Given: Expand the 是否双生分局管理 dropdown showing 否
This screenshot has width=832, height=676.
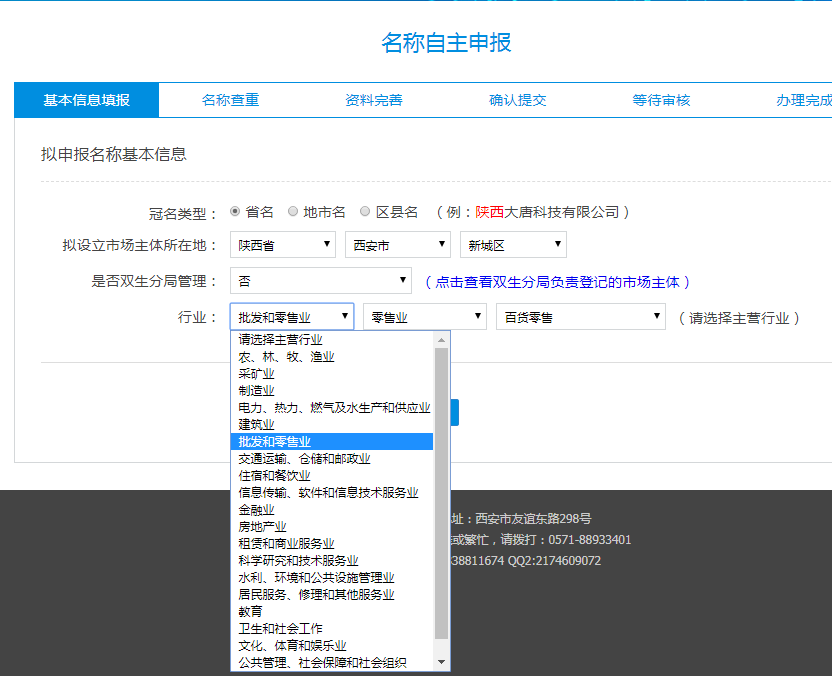Looking at the screenshot, I should click(x=319, y=279).
